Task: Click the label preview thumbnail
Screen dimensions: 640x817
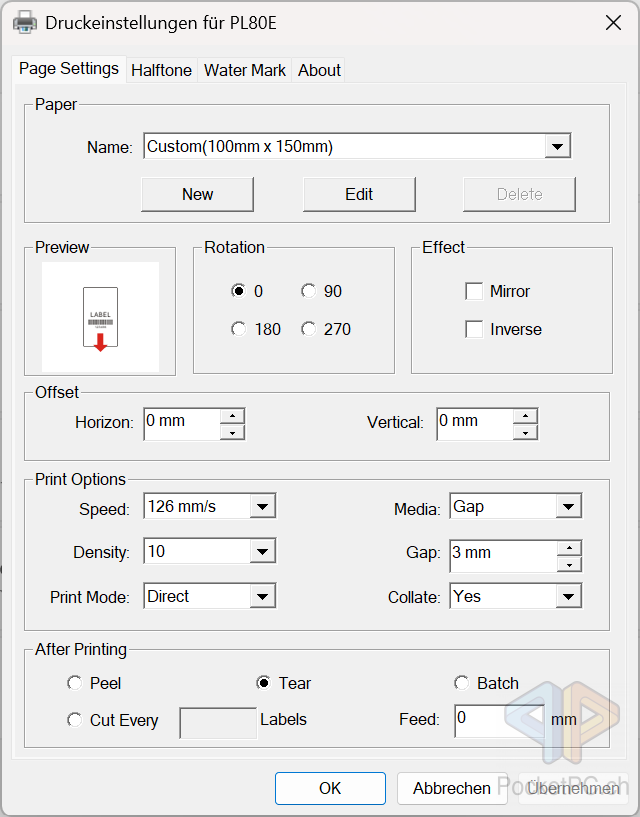Action: point(100,317)
